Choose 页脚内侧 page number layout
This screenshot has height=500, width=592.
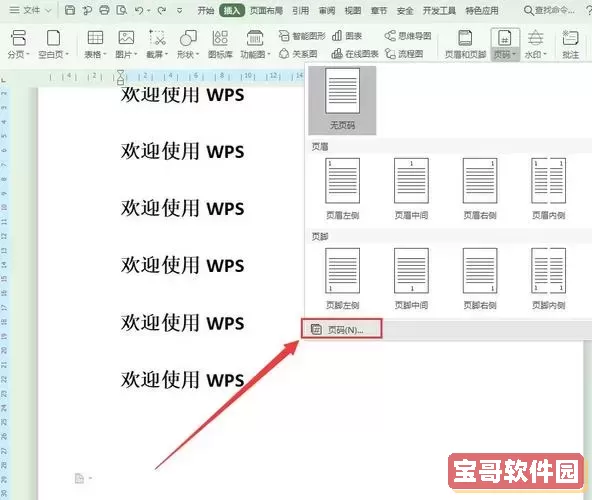pyautogui.click(x=548, y=278)
